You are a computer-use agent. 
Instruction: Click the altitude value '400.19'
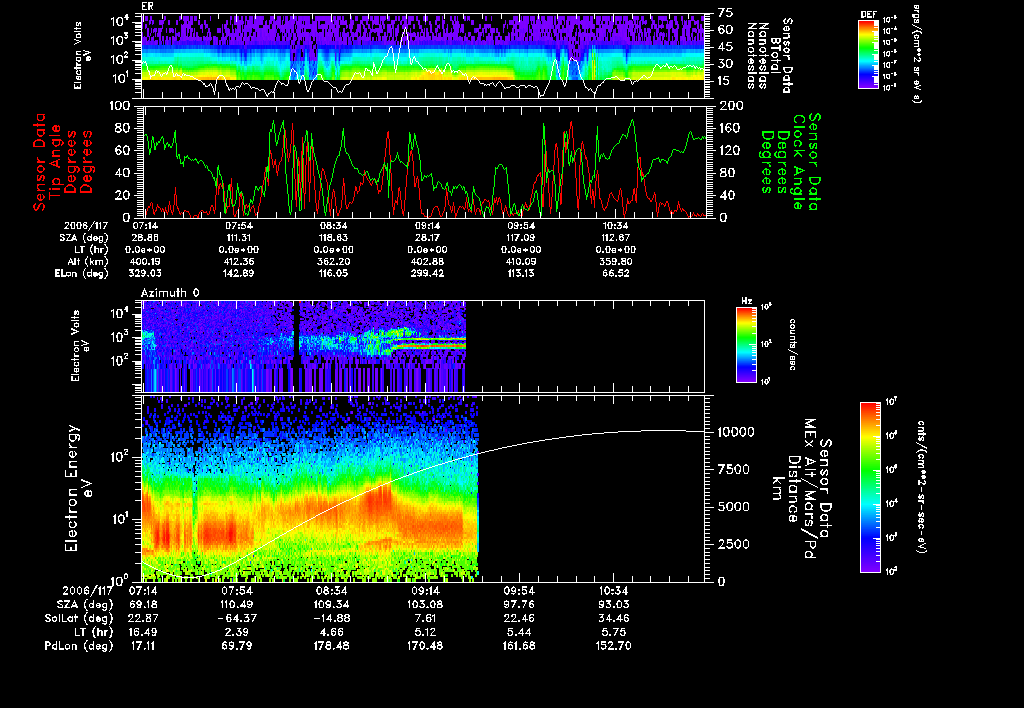click(x=147, y=261)
